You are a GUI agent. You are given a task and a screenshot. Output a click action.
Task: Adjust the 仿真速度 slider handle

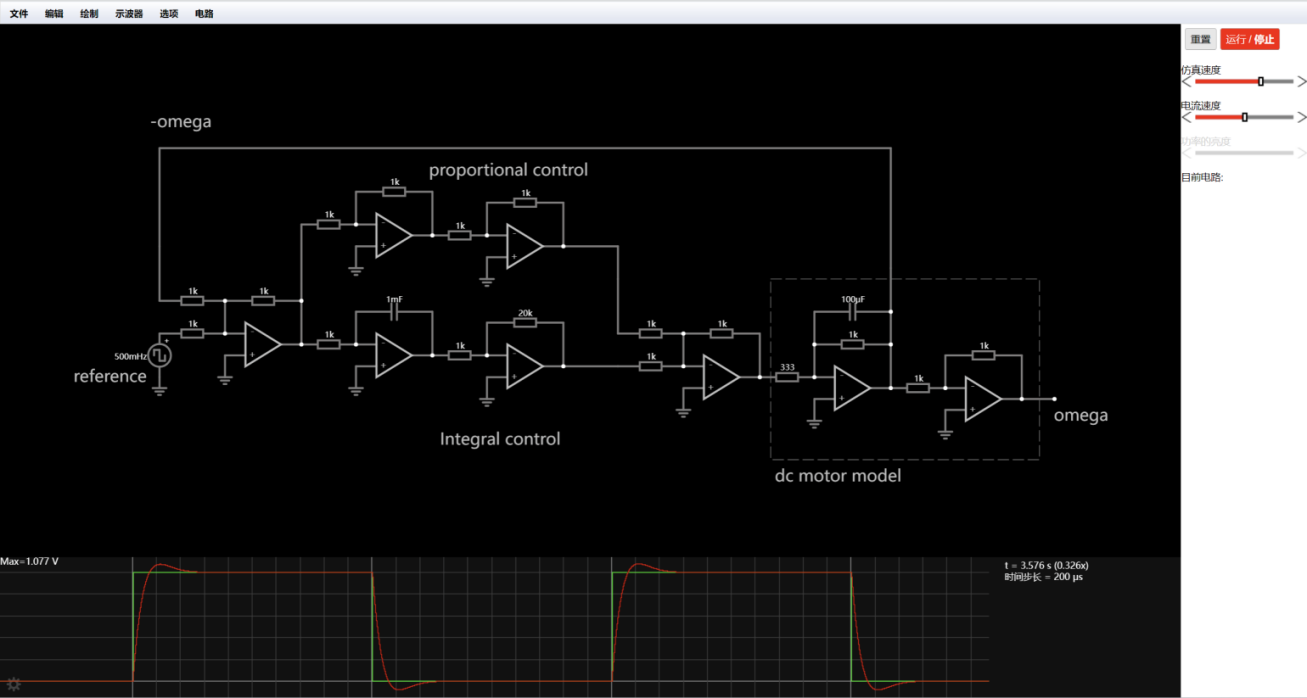[1261, 81]
